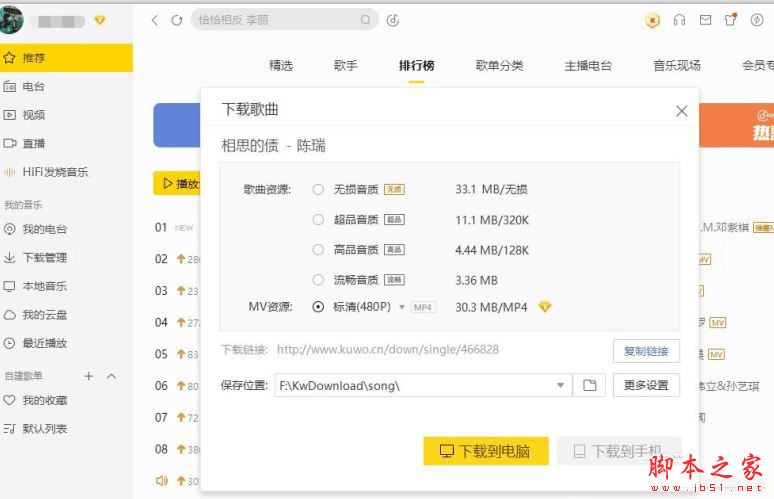Open the mail messages icon
This screenshot has width=774, height=499.
(705, 20)
